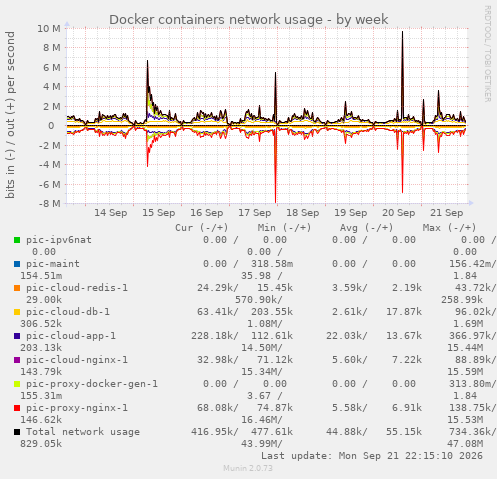Click the 'Avg (-/+)' column header
Screen dimensions: 497x479
pos(367,228)
